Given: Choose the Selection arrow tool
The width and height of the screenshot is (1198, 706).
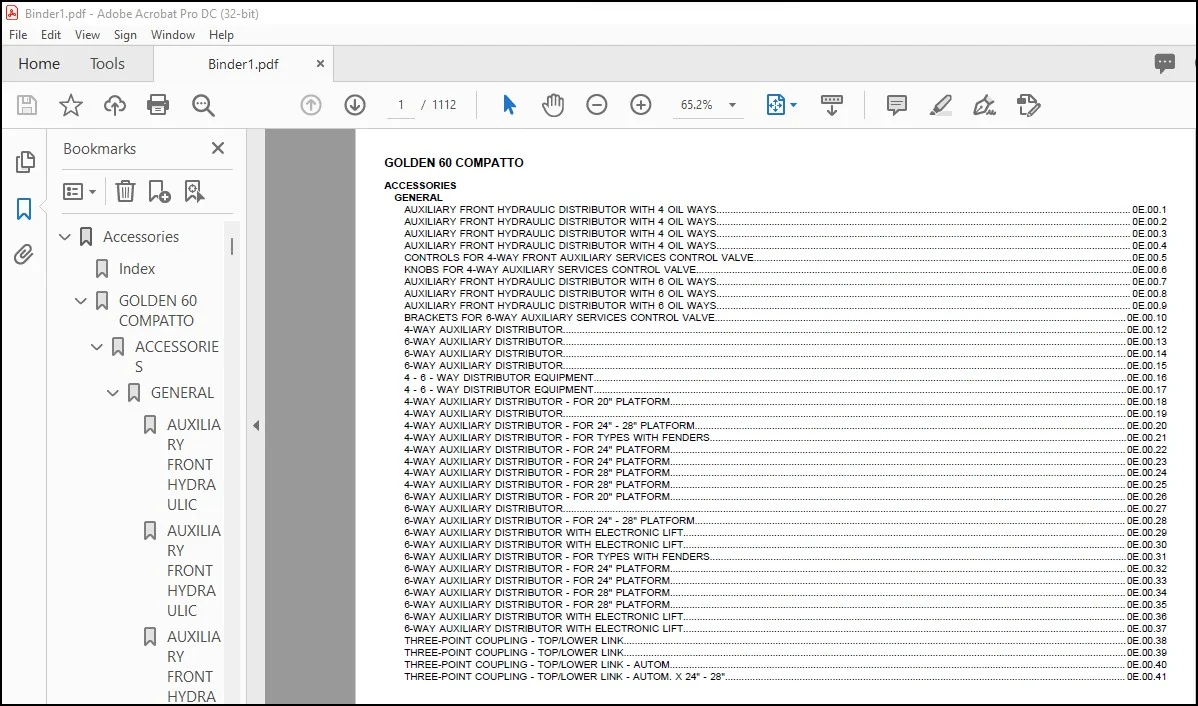Looking at the screenshot, I should coord(510,105).
